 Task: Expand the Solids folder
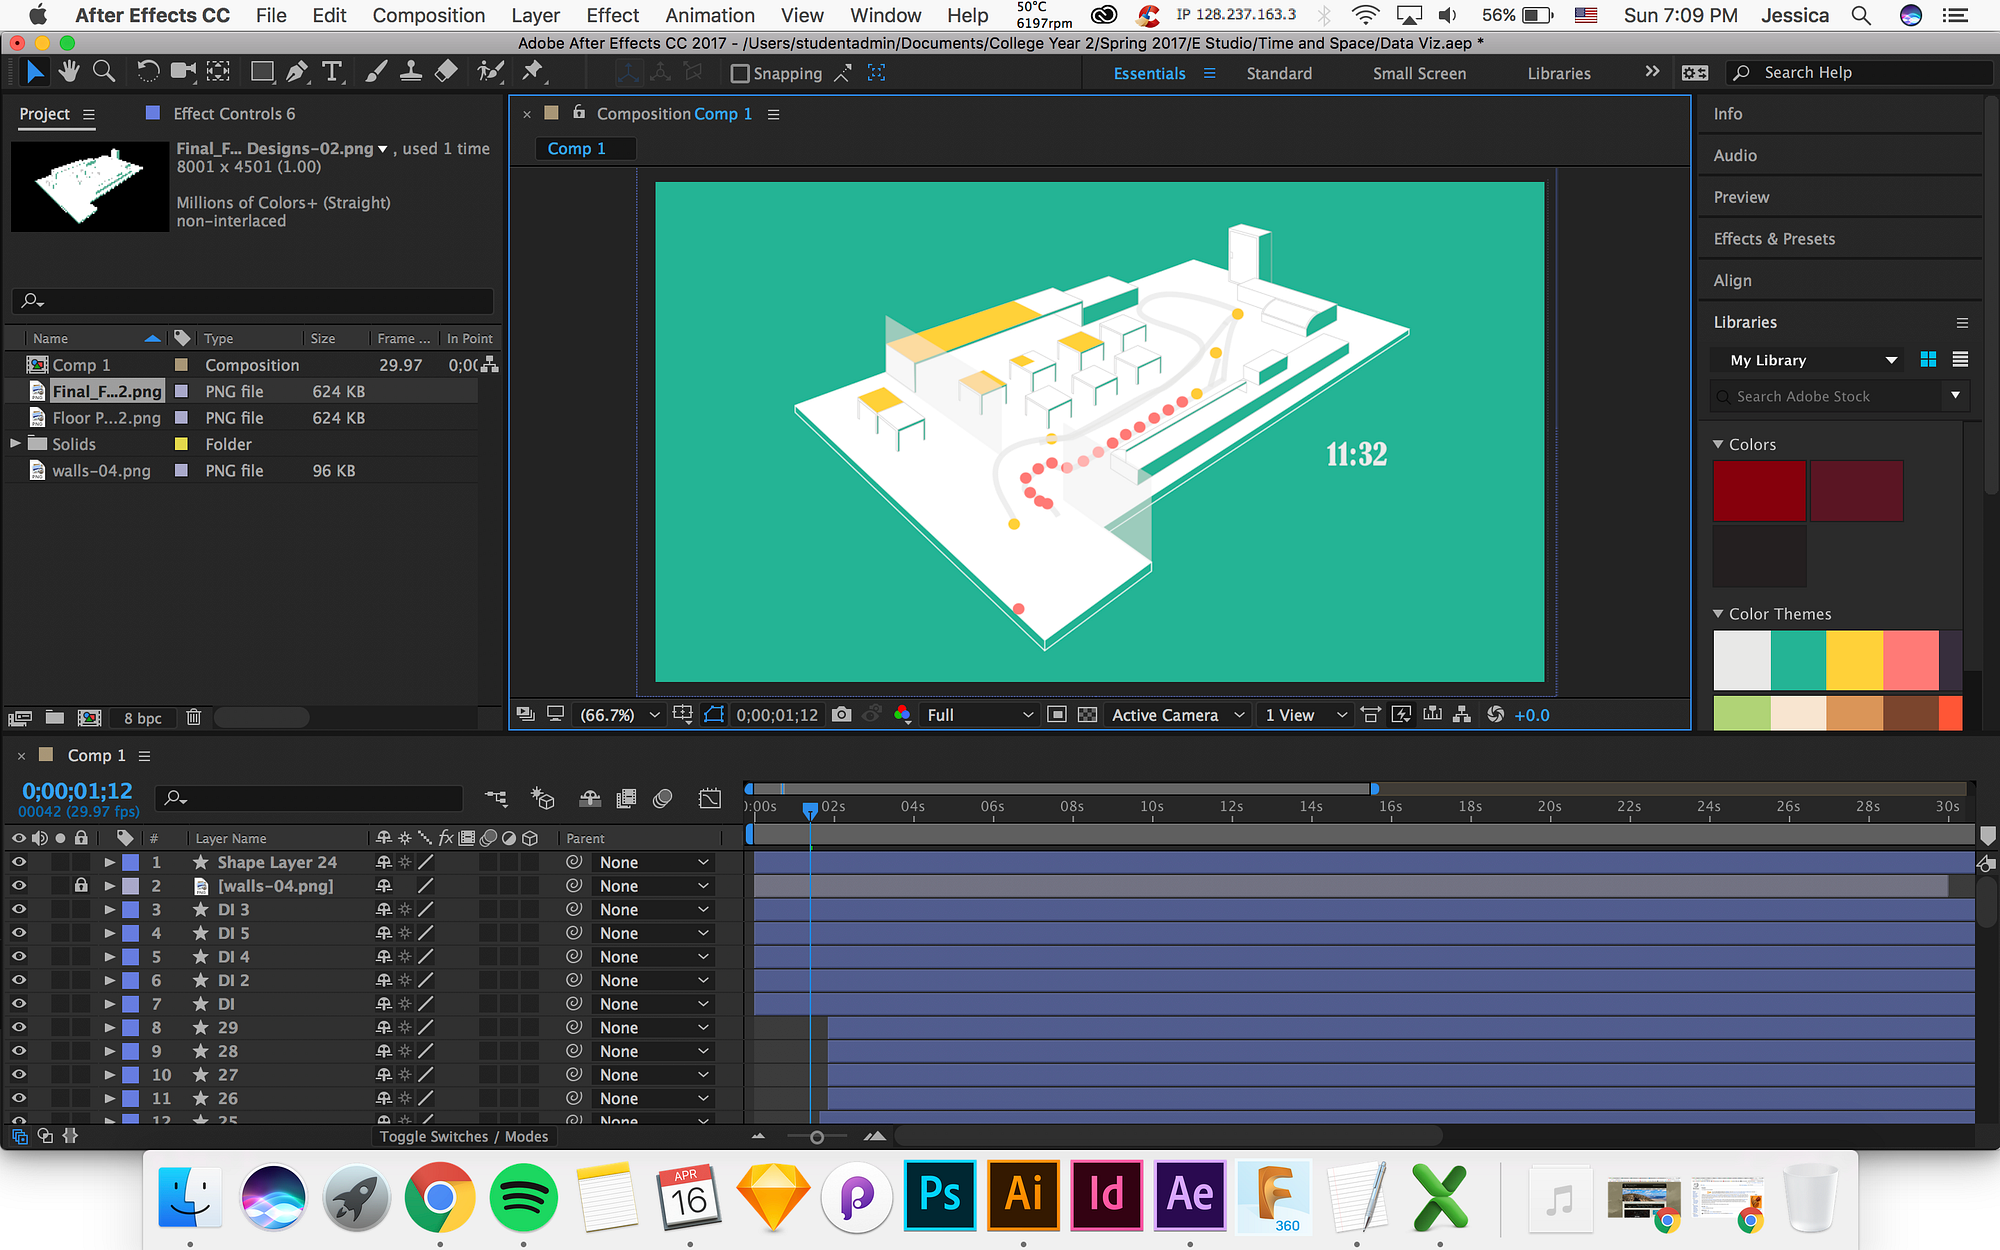pyautogui.click(x=15, y=444)
